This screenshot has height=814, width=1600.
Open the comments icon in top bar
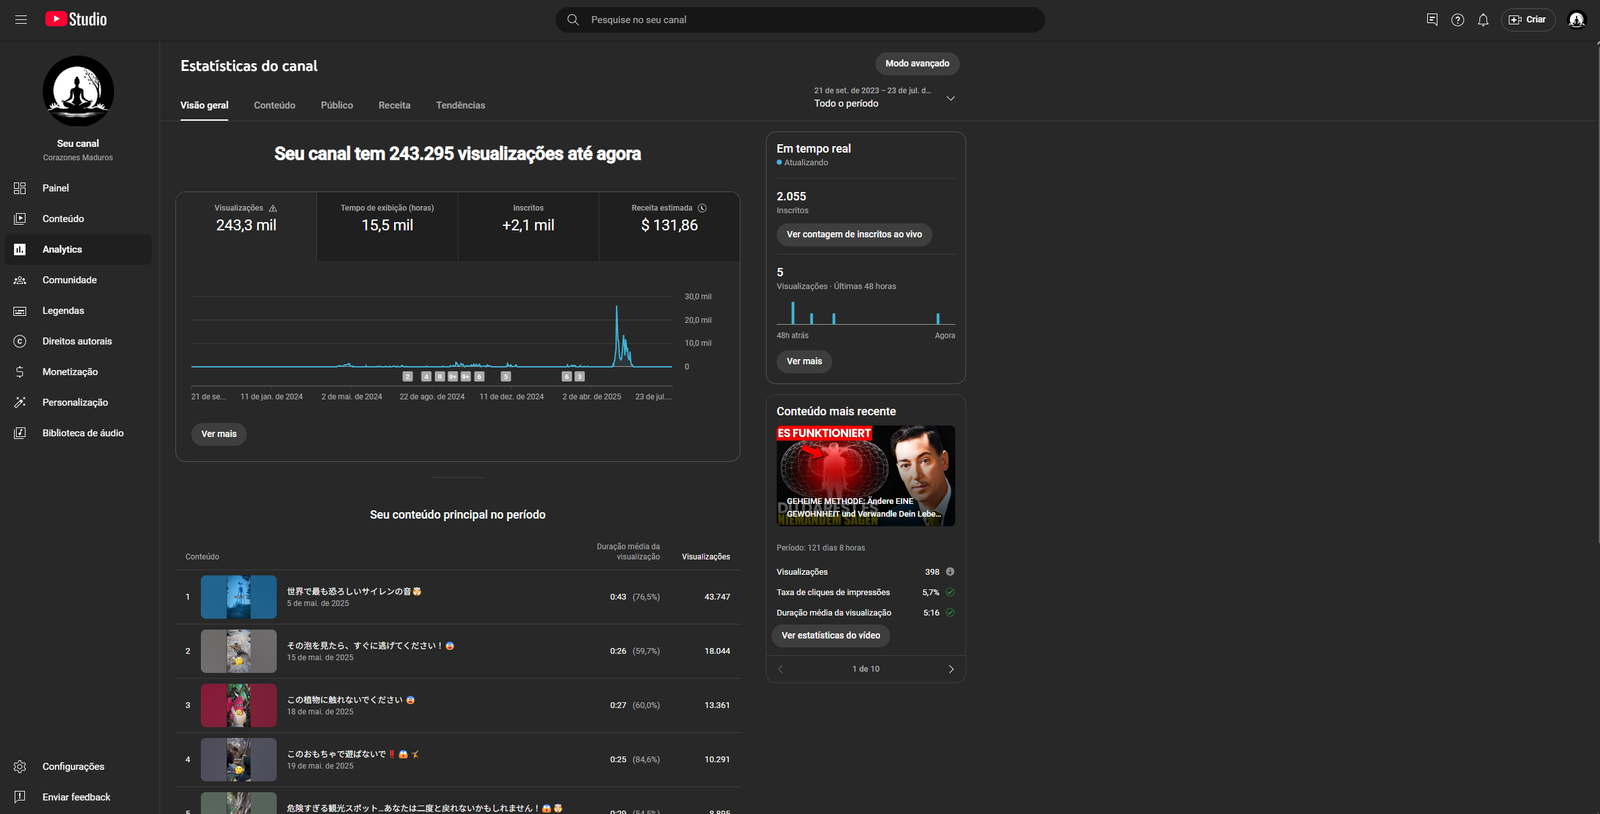[x=1432, y=19]
